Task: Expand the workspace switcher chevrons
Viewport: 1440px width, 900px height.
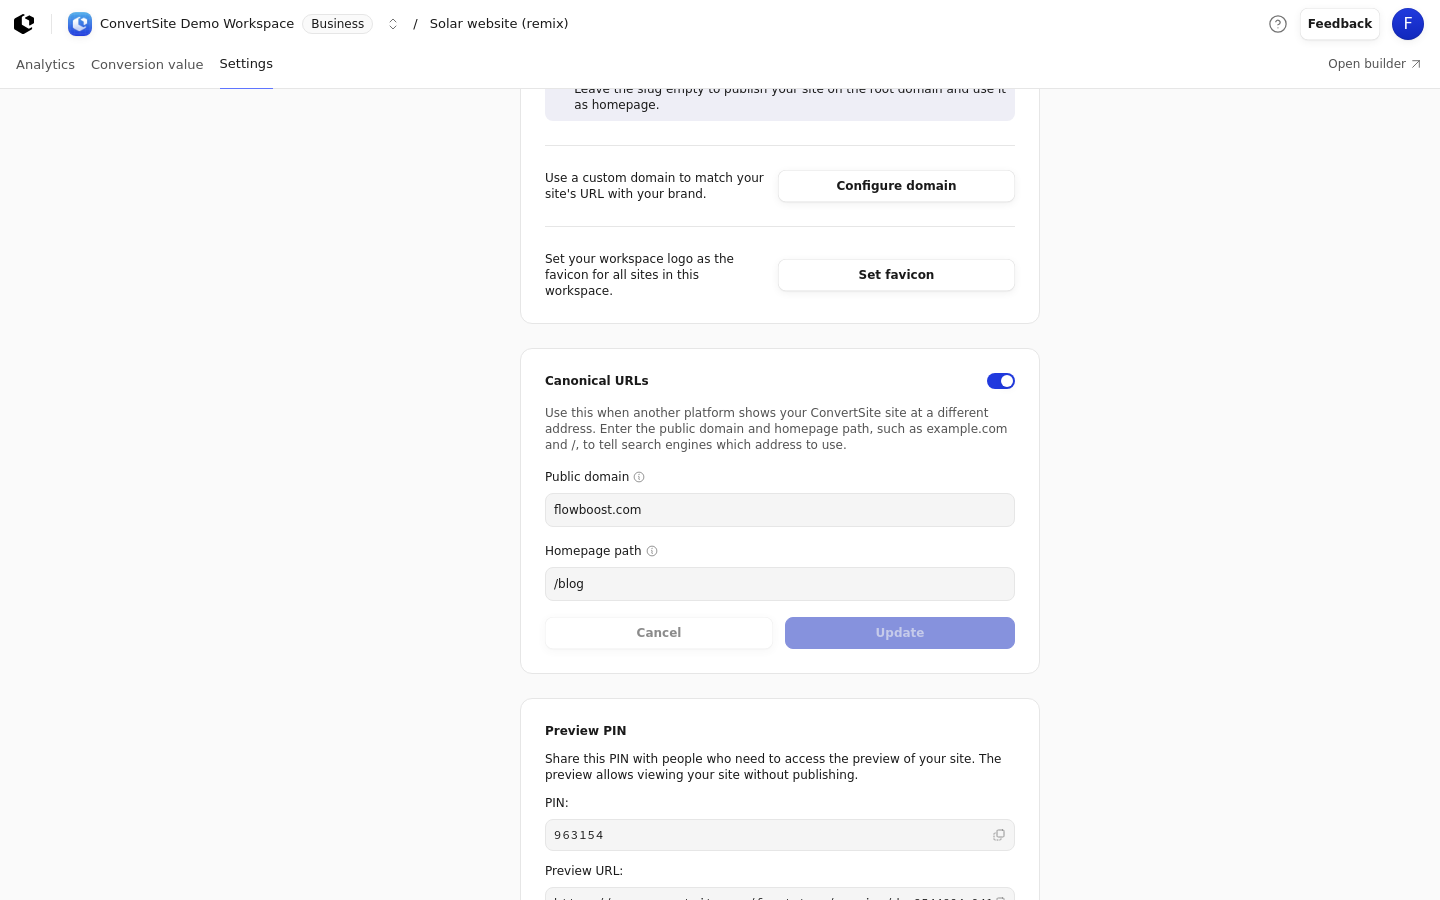Action: (393, 24)
